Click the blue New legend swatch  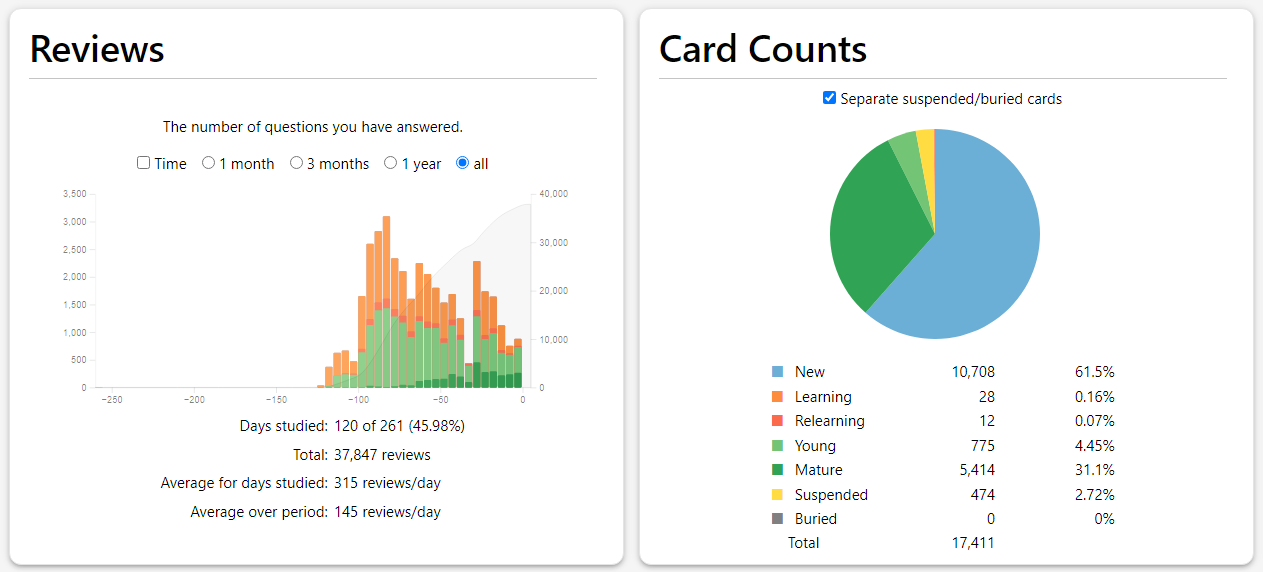(777, 372)
